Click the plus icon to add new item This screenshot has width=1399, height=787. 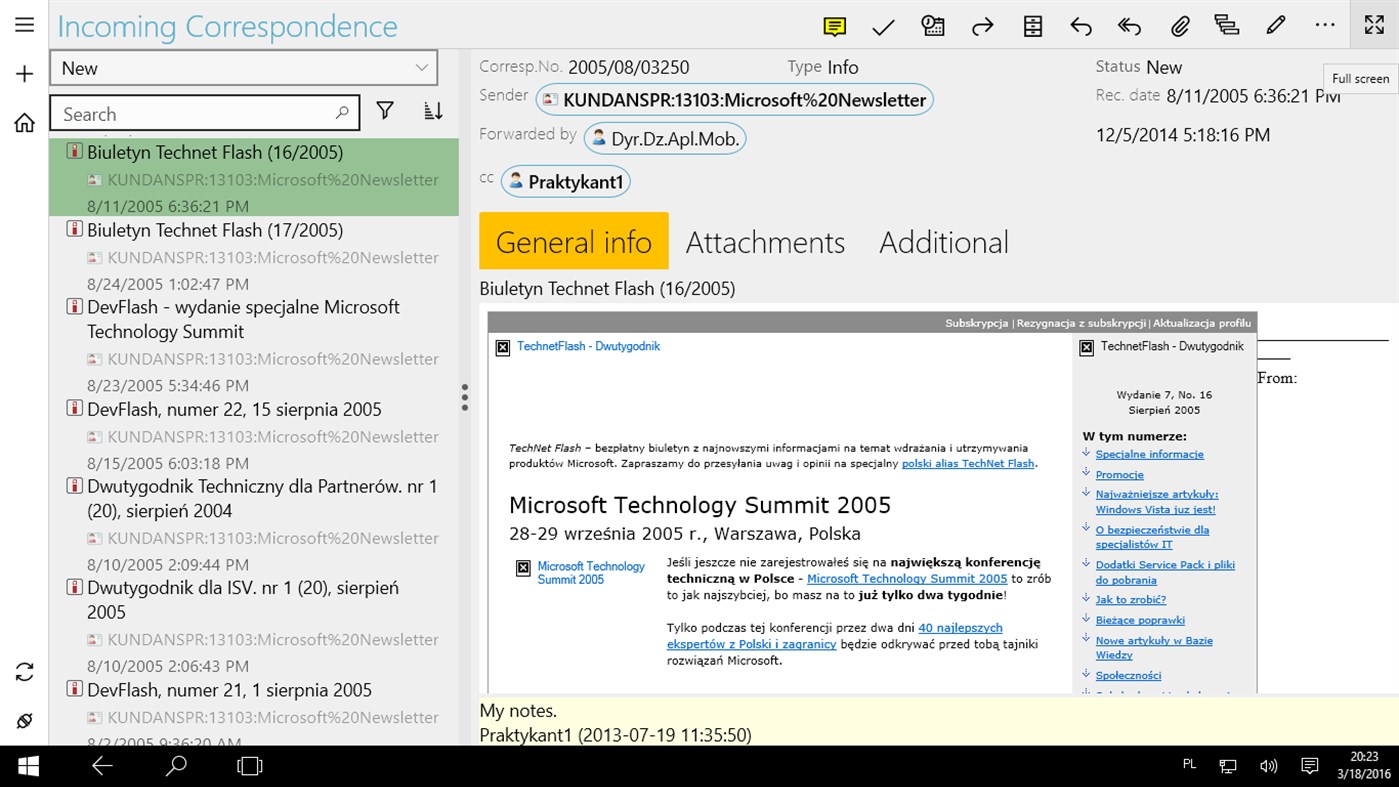pos(24,73)
